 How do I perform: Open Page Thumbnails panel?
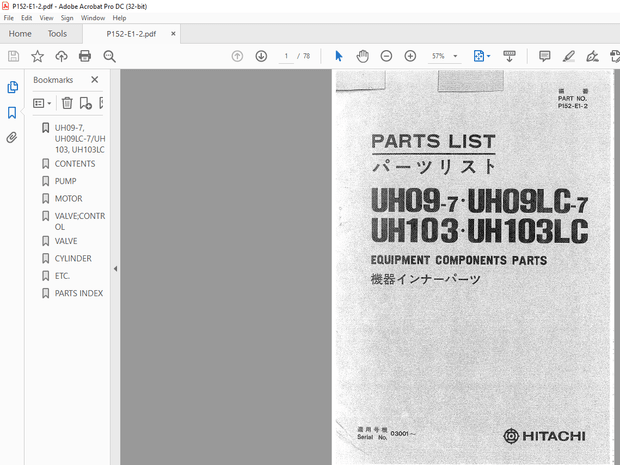pyautogui.click(x=12, y=87)
